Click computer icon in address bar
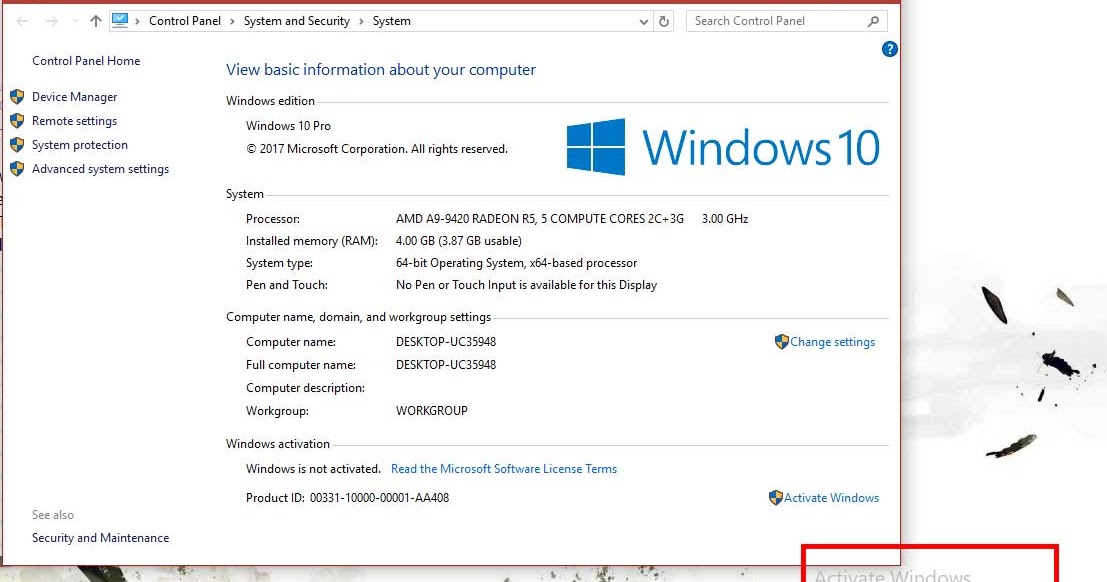The image size is (1107, 582). 120,20
